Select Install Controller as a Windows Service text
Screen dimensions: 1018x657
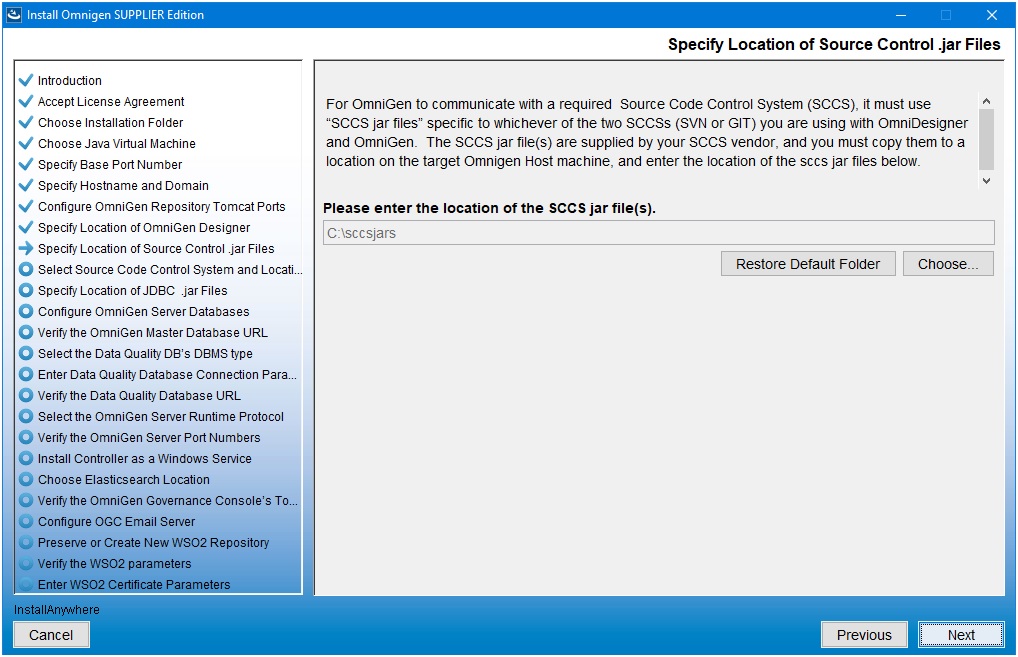point(145,458)
